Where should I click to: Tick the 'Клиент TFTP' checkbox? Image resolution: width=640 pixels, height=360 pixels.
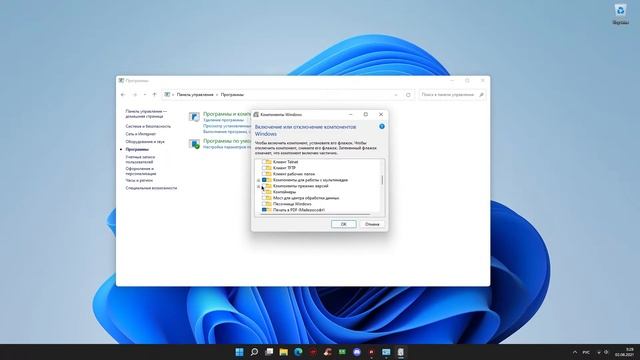(264, 168)
